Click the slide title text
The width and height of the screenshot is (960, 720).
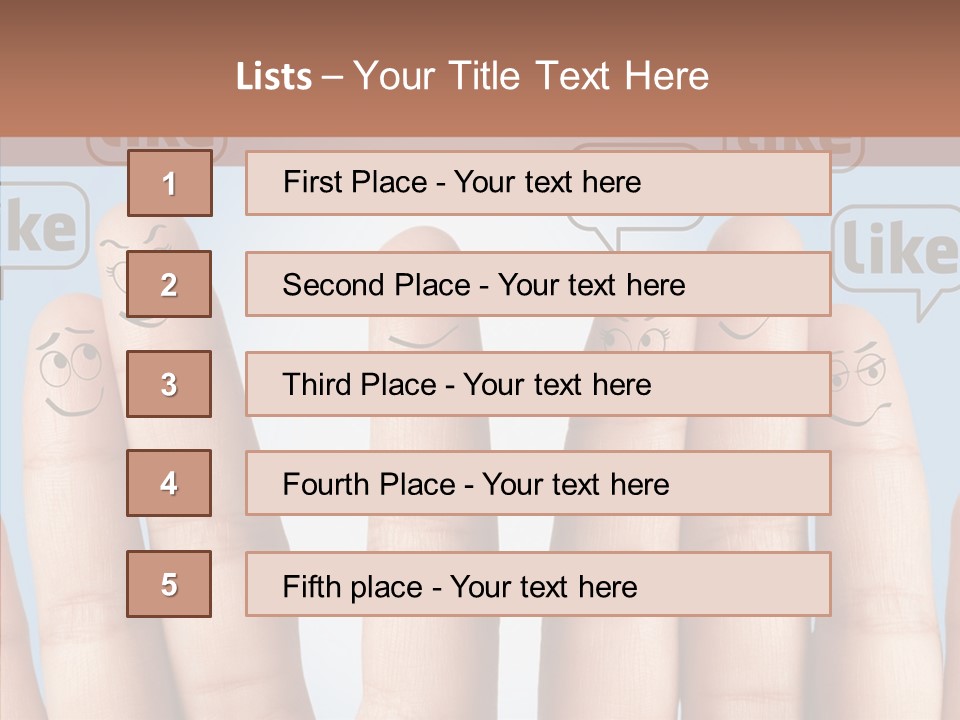tap(472, 76)
